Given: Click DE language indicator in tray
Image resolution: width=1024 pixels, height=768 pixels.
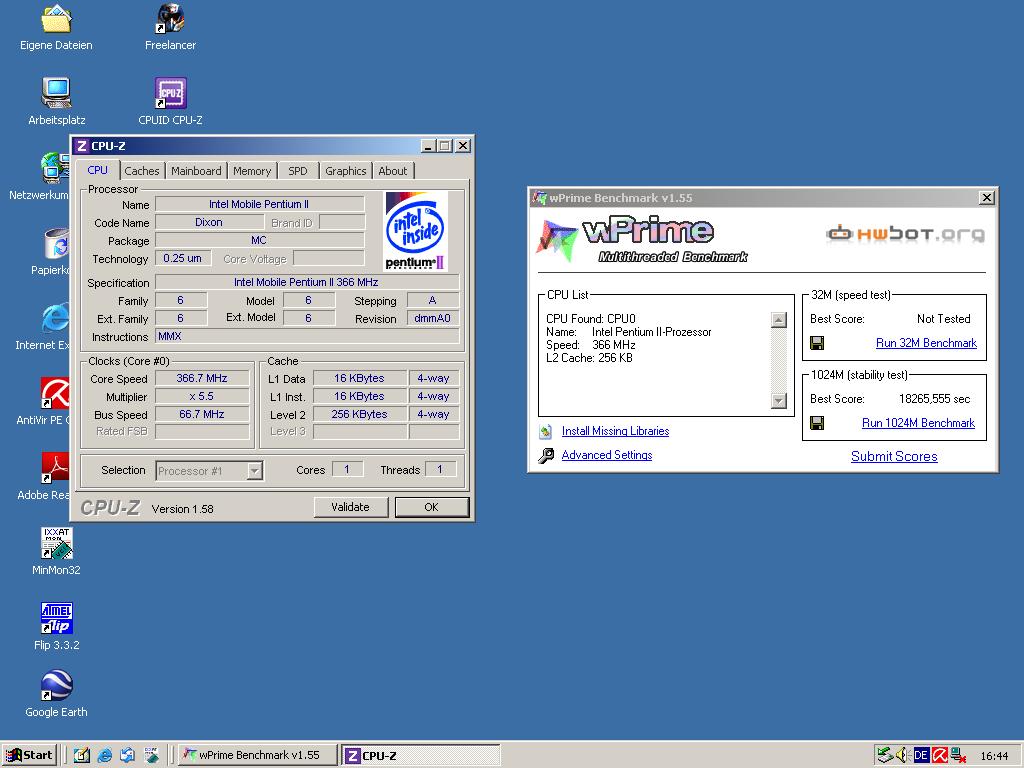Looking at the screenshot, I should coord(921,755).
